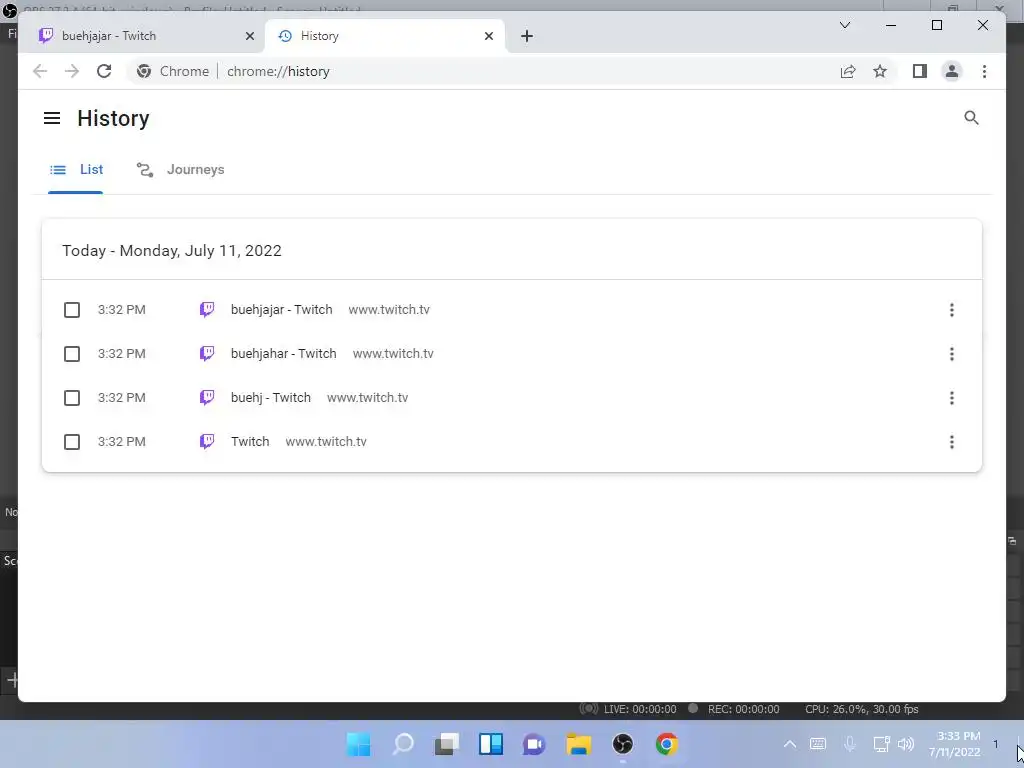Screen dimensions: 1024x768
Task: Click Twitch favicon of buehjajar entry
Action: point(206,310)
